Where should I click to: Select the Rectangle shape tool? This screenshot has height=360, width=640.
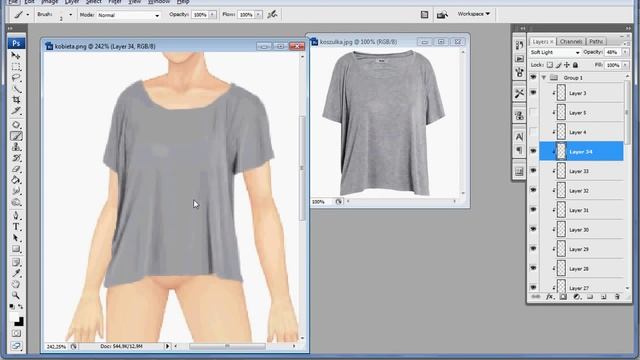(16, 249)
